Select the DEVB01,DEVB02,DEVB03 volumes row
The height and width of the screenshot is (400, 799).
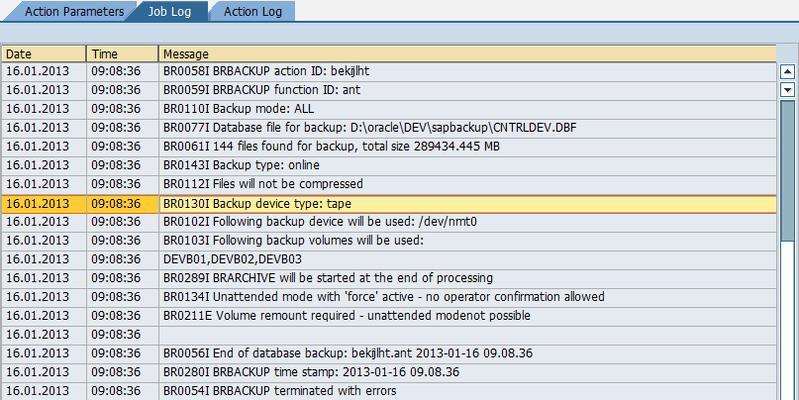389,259
